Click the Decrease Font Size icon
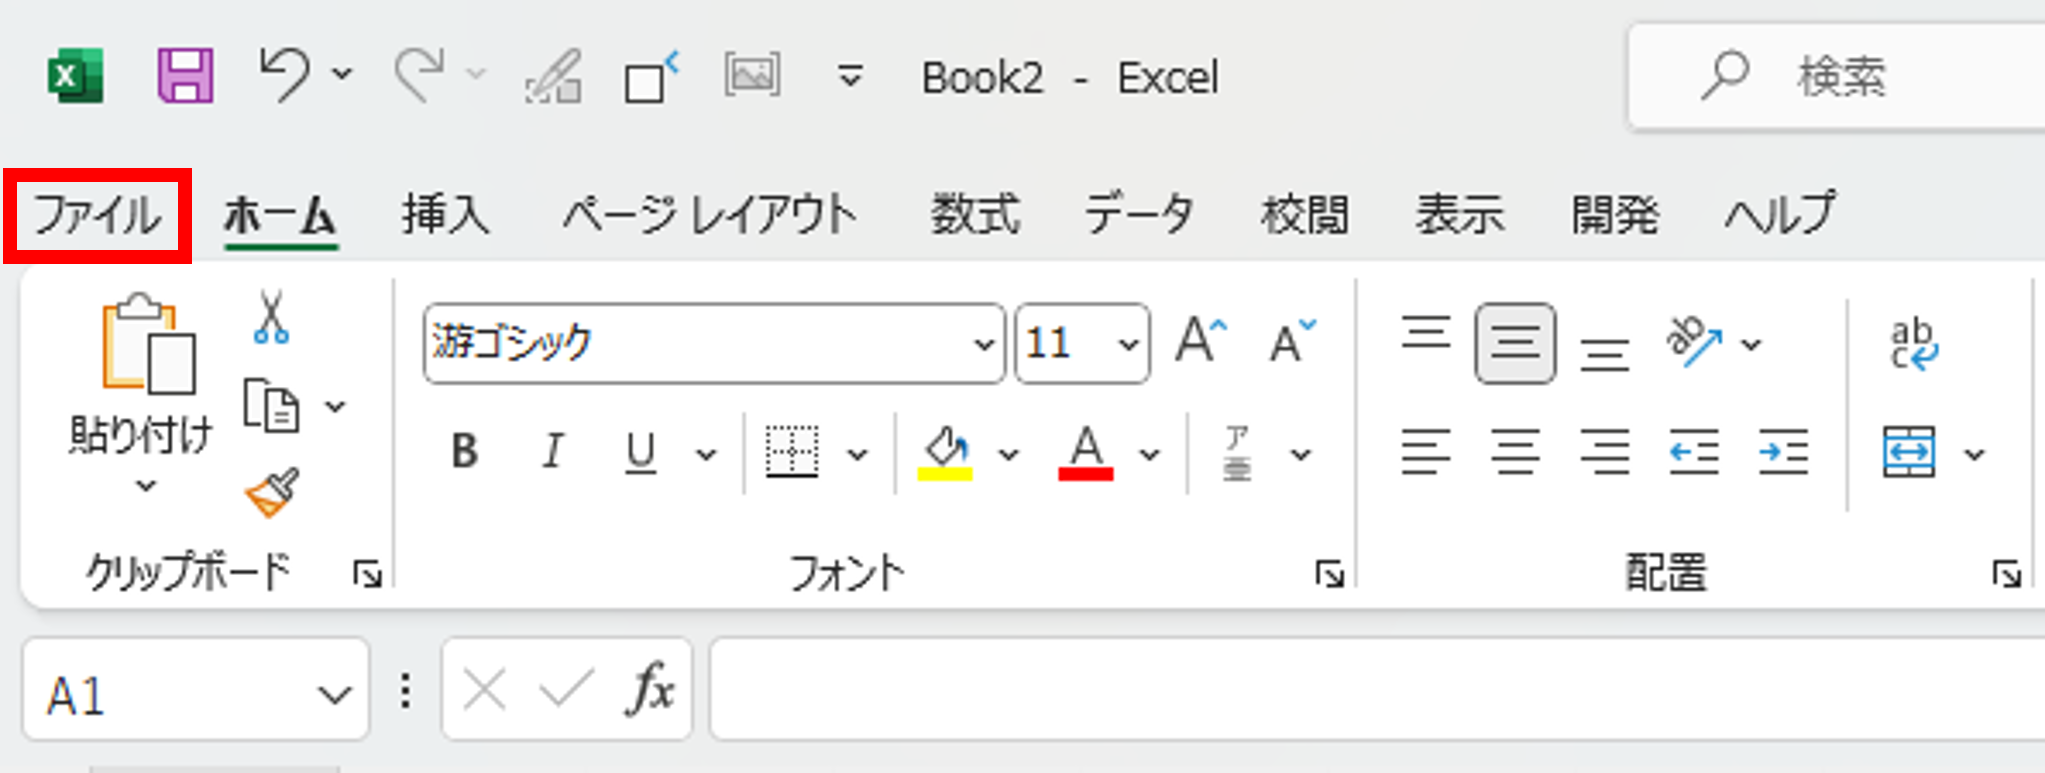Image resolution: width=2045 pixels, height=773 pixels. coord(1292,343)
